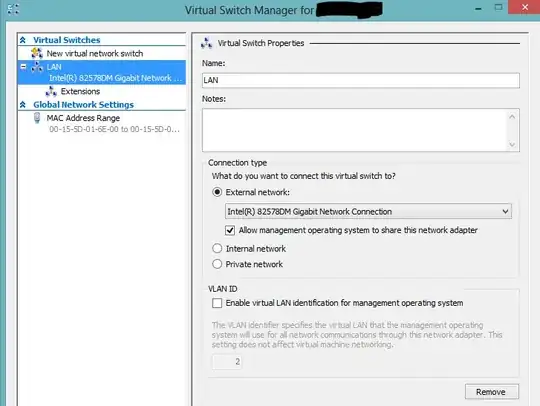Click the Notes scrollbar down arrow

click(512, 144)
